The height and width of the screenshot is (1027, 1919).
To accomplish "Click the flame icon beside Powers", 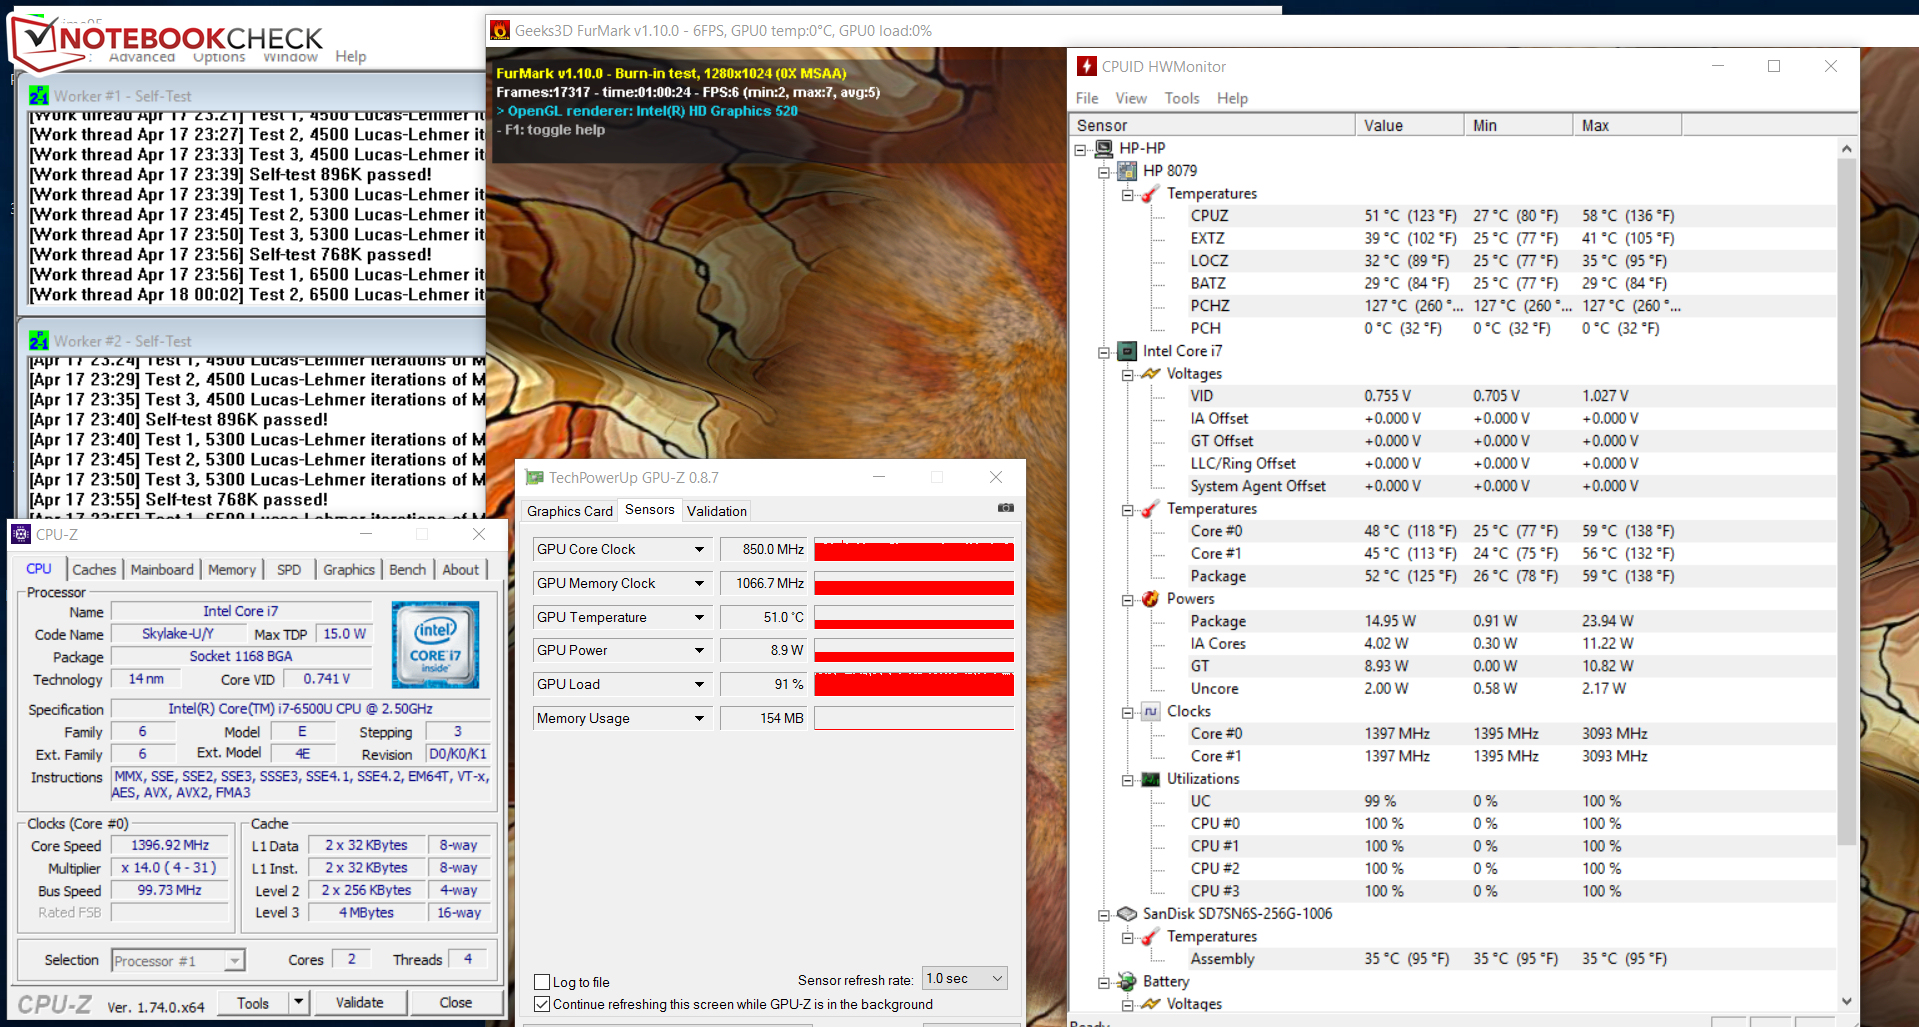I will click(1150, 599).
